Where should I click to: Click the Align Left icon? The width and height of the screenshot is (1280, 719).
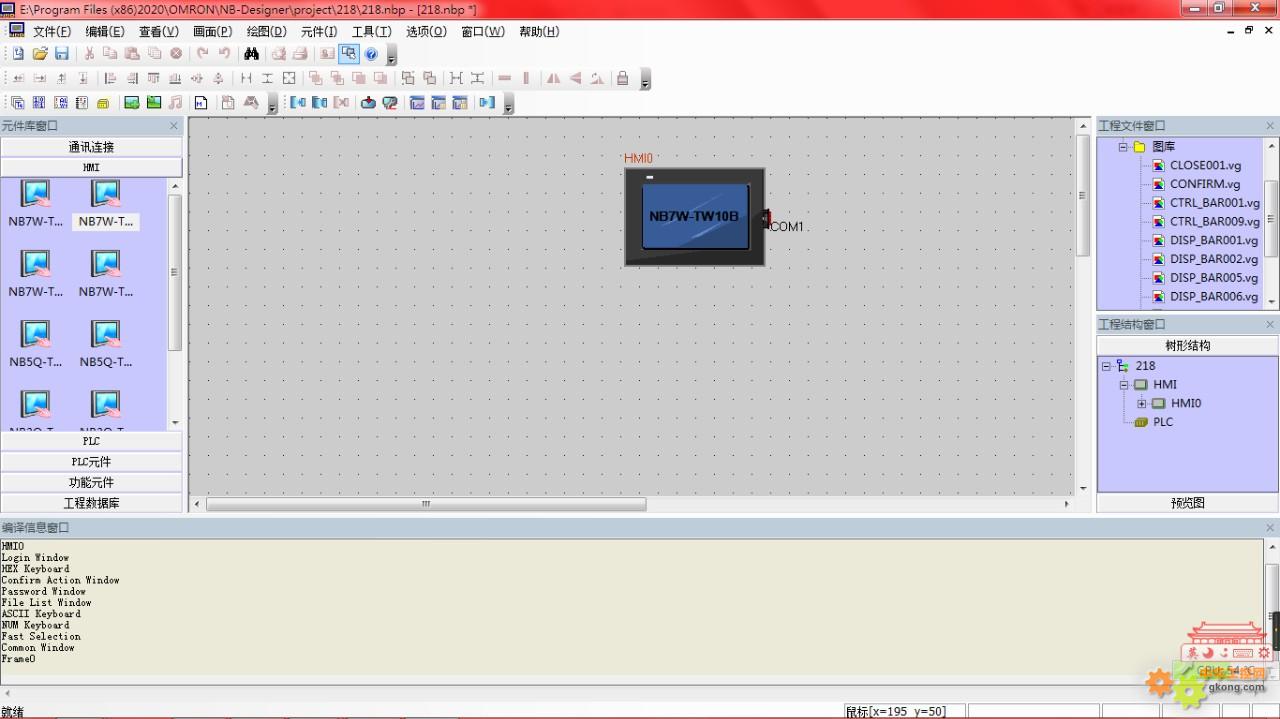pos(110,78)
